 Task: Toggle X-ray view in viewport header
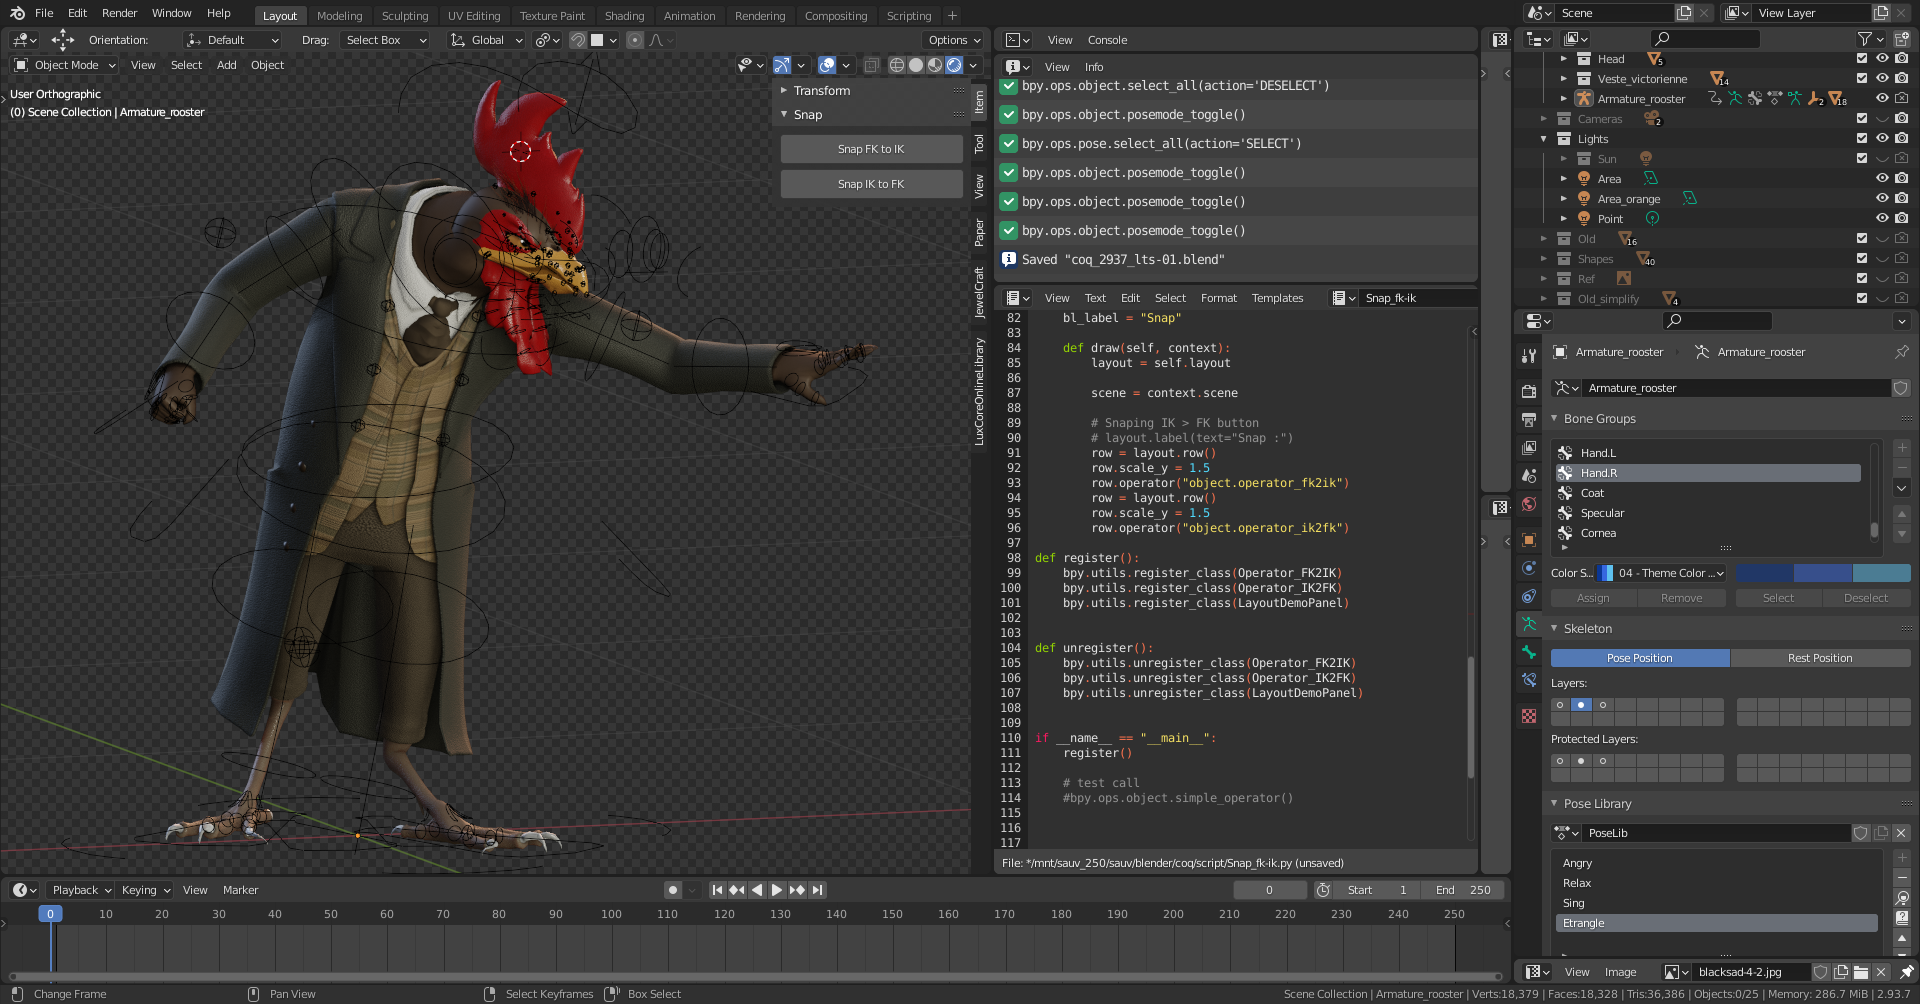point(871,65)
